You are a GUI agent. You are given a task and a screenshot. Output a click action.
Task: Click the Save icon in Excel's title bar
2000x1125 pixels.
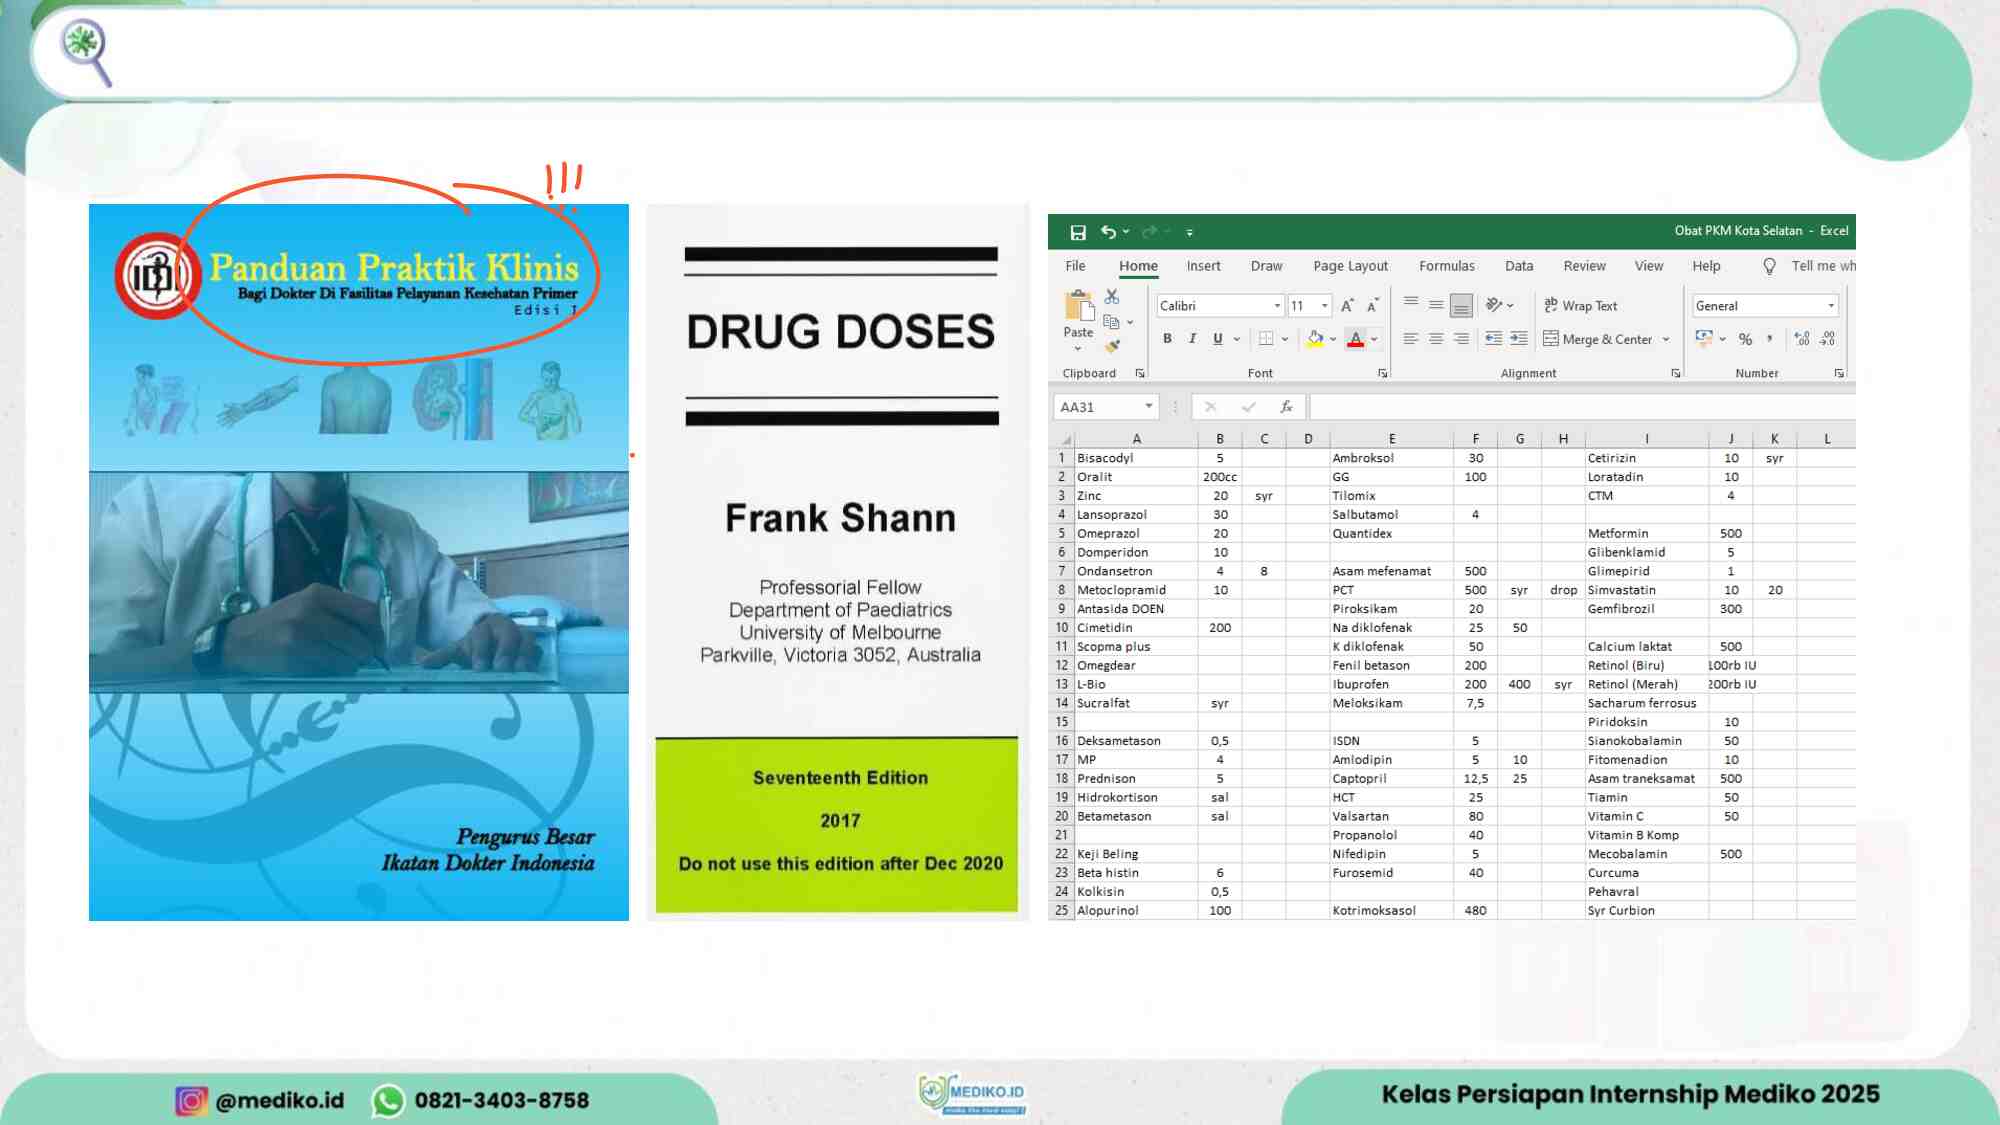click(1078, 232)
